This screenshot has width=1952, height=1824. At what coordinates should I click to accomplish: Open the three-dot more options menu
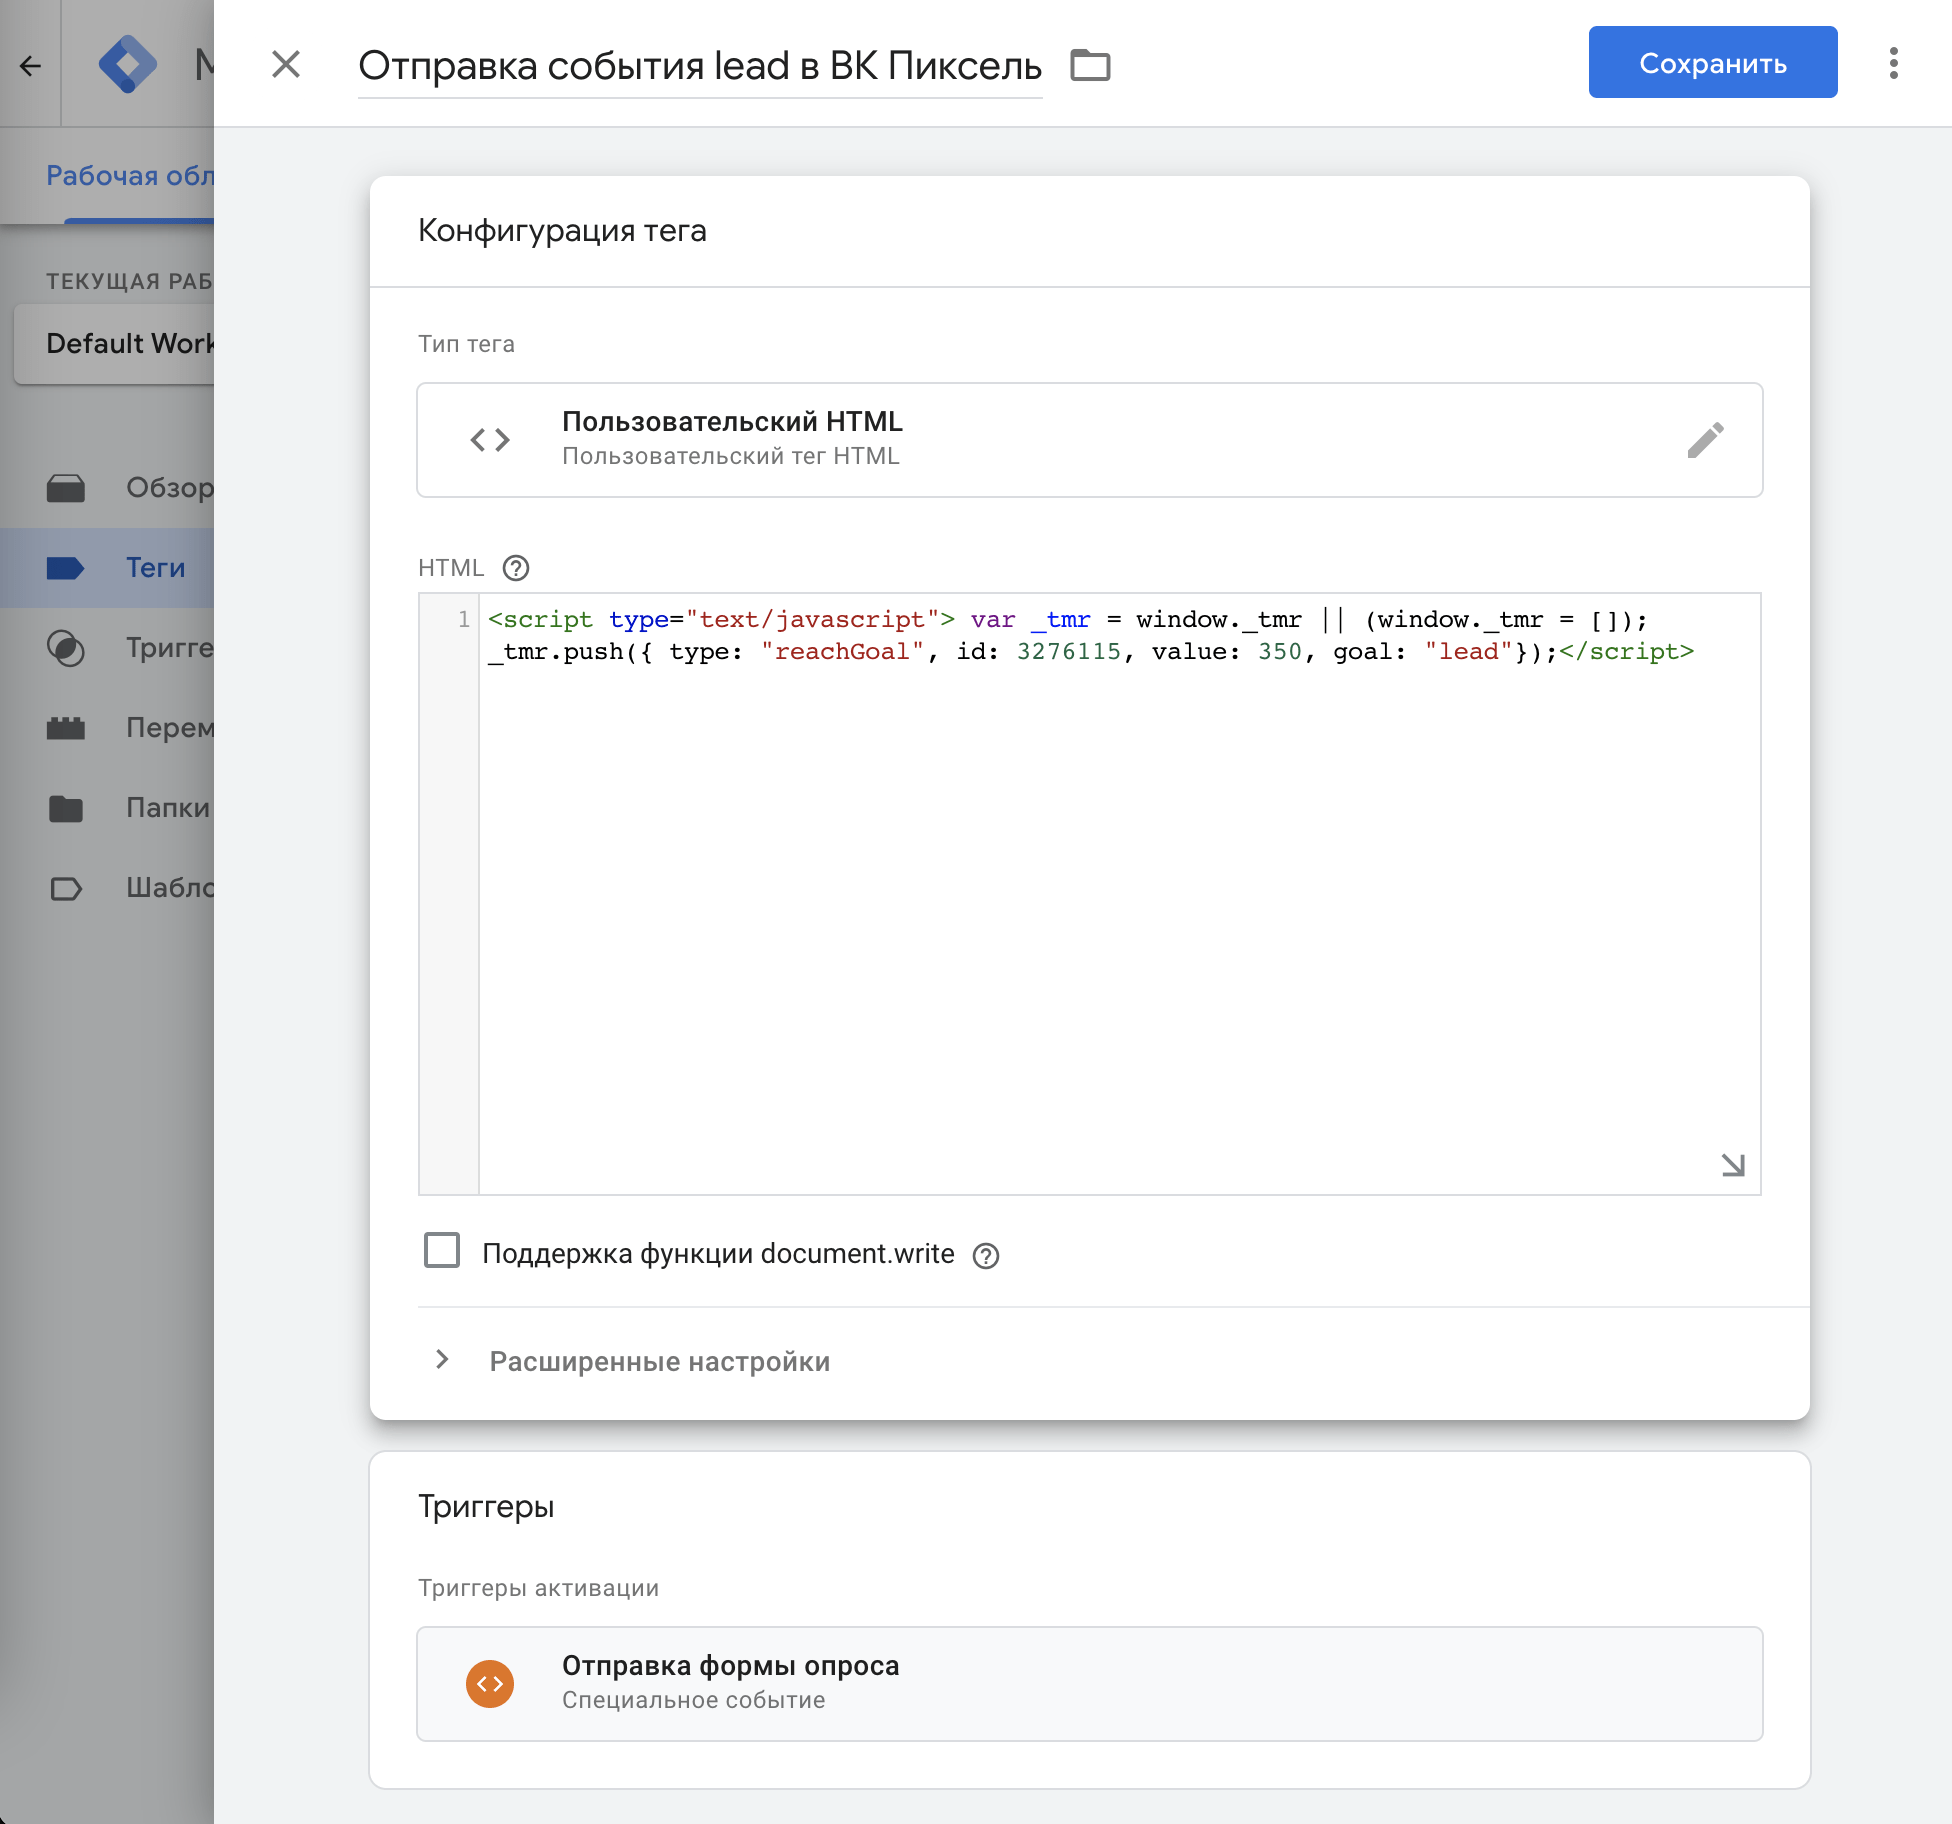click(1893, 62)
